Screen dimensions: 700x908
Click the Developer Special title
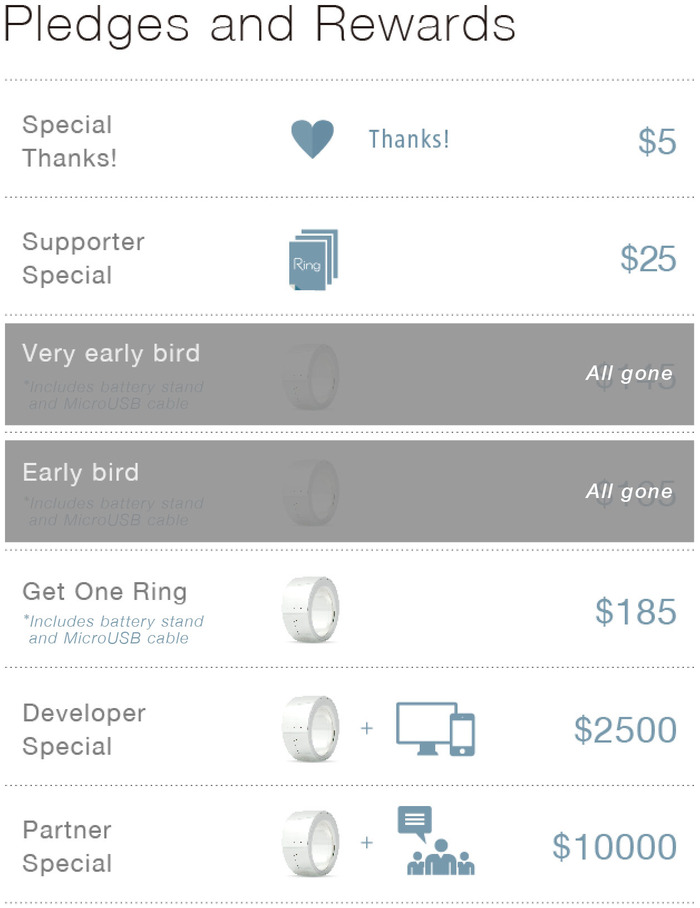[84, 730]
